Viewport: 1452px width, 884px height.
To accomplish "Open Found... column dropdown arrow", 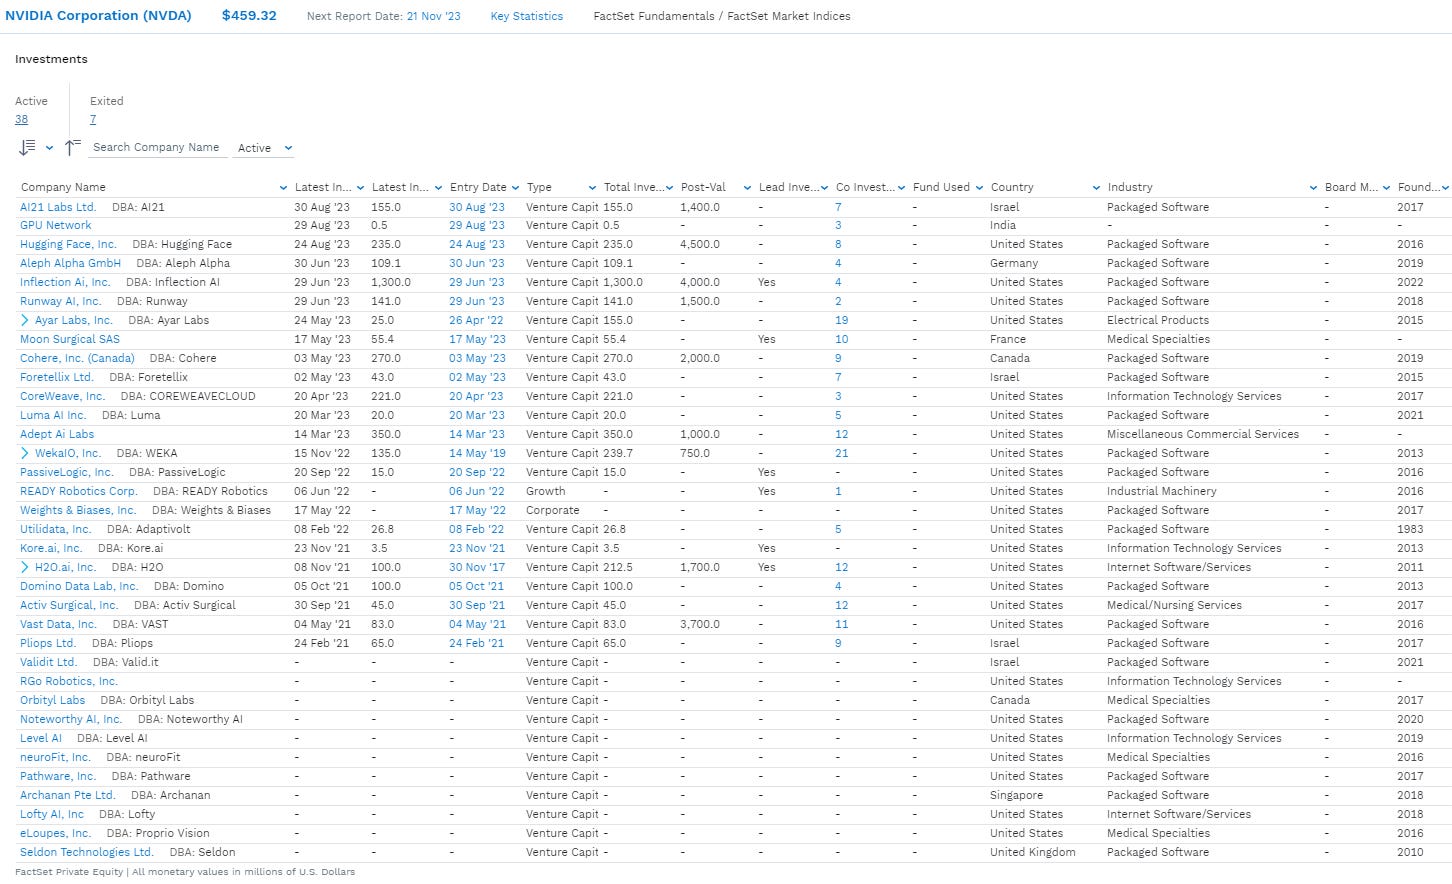I will pyautogui.click(x=1445, y=188).
